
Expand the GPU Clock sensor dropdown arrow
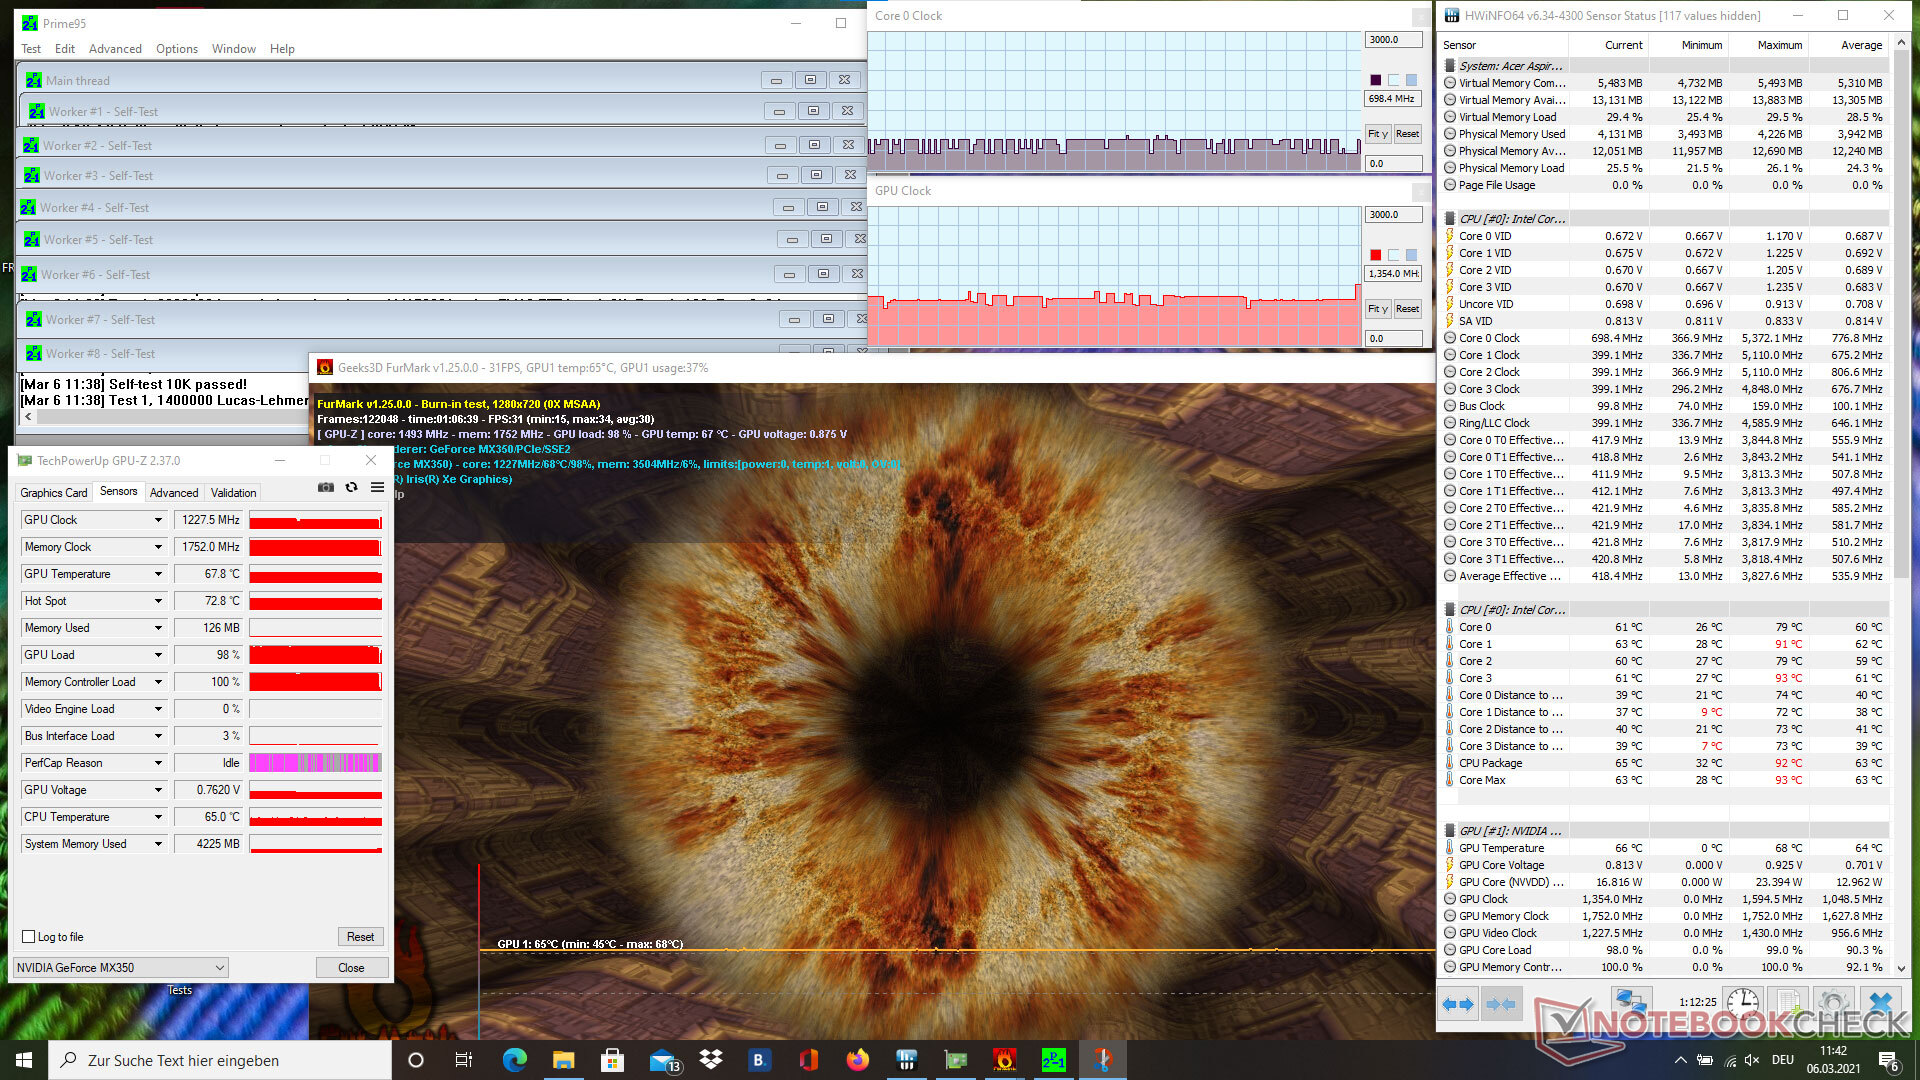(x=158, y=520)
